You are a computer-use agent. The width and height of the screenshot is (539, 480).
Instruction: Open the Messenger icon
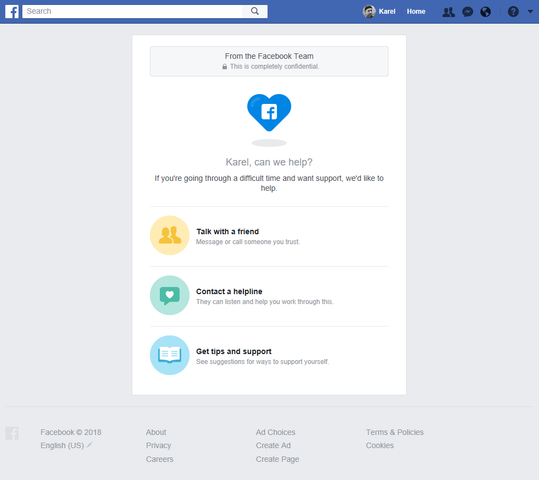468,12
